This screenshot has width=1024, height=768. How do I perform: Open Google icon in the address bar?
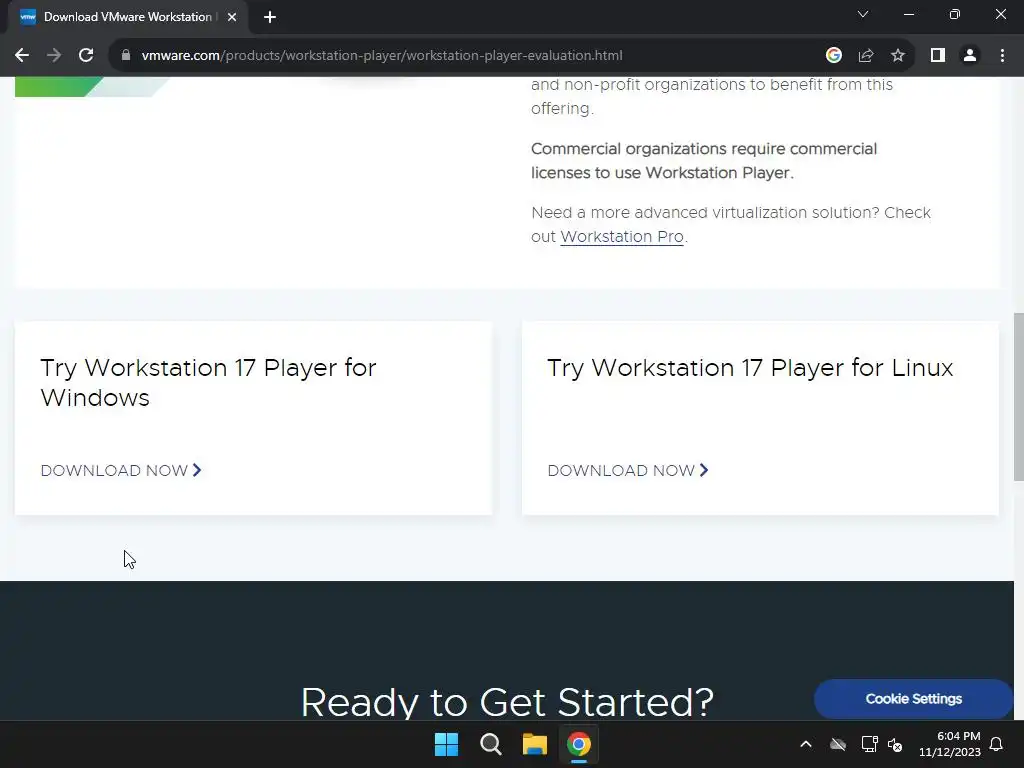pyautogui.click(x=833, y=56)
